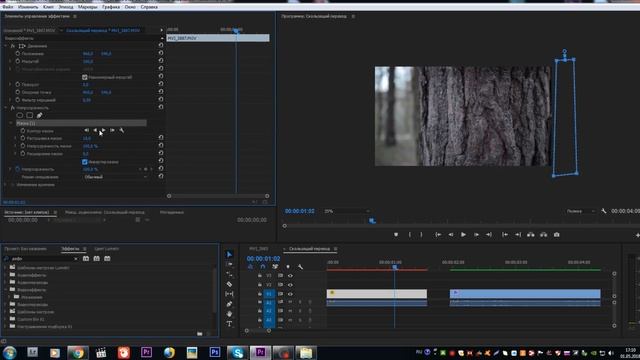Viewport: 640px width, 360px height.
Task: Select the Selection arrow tool
Action: [229, 254]
